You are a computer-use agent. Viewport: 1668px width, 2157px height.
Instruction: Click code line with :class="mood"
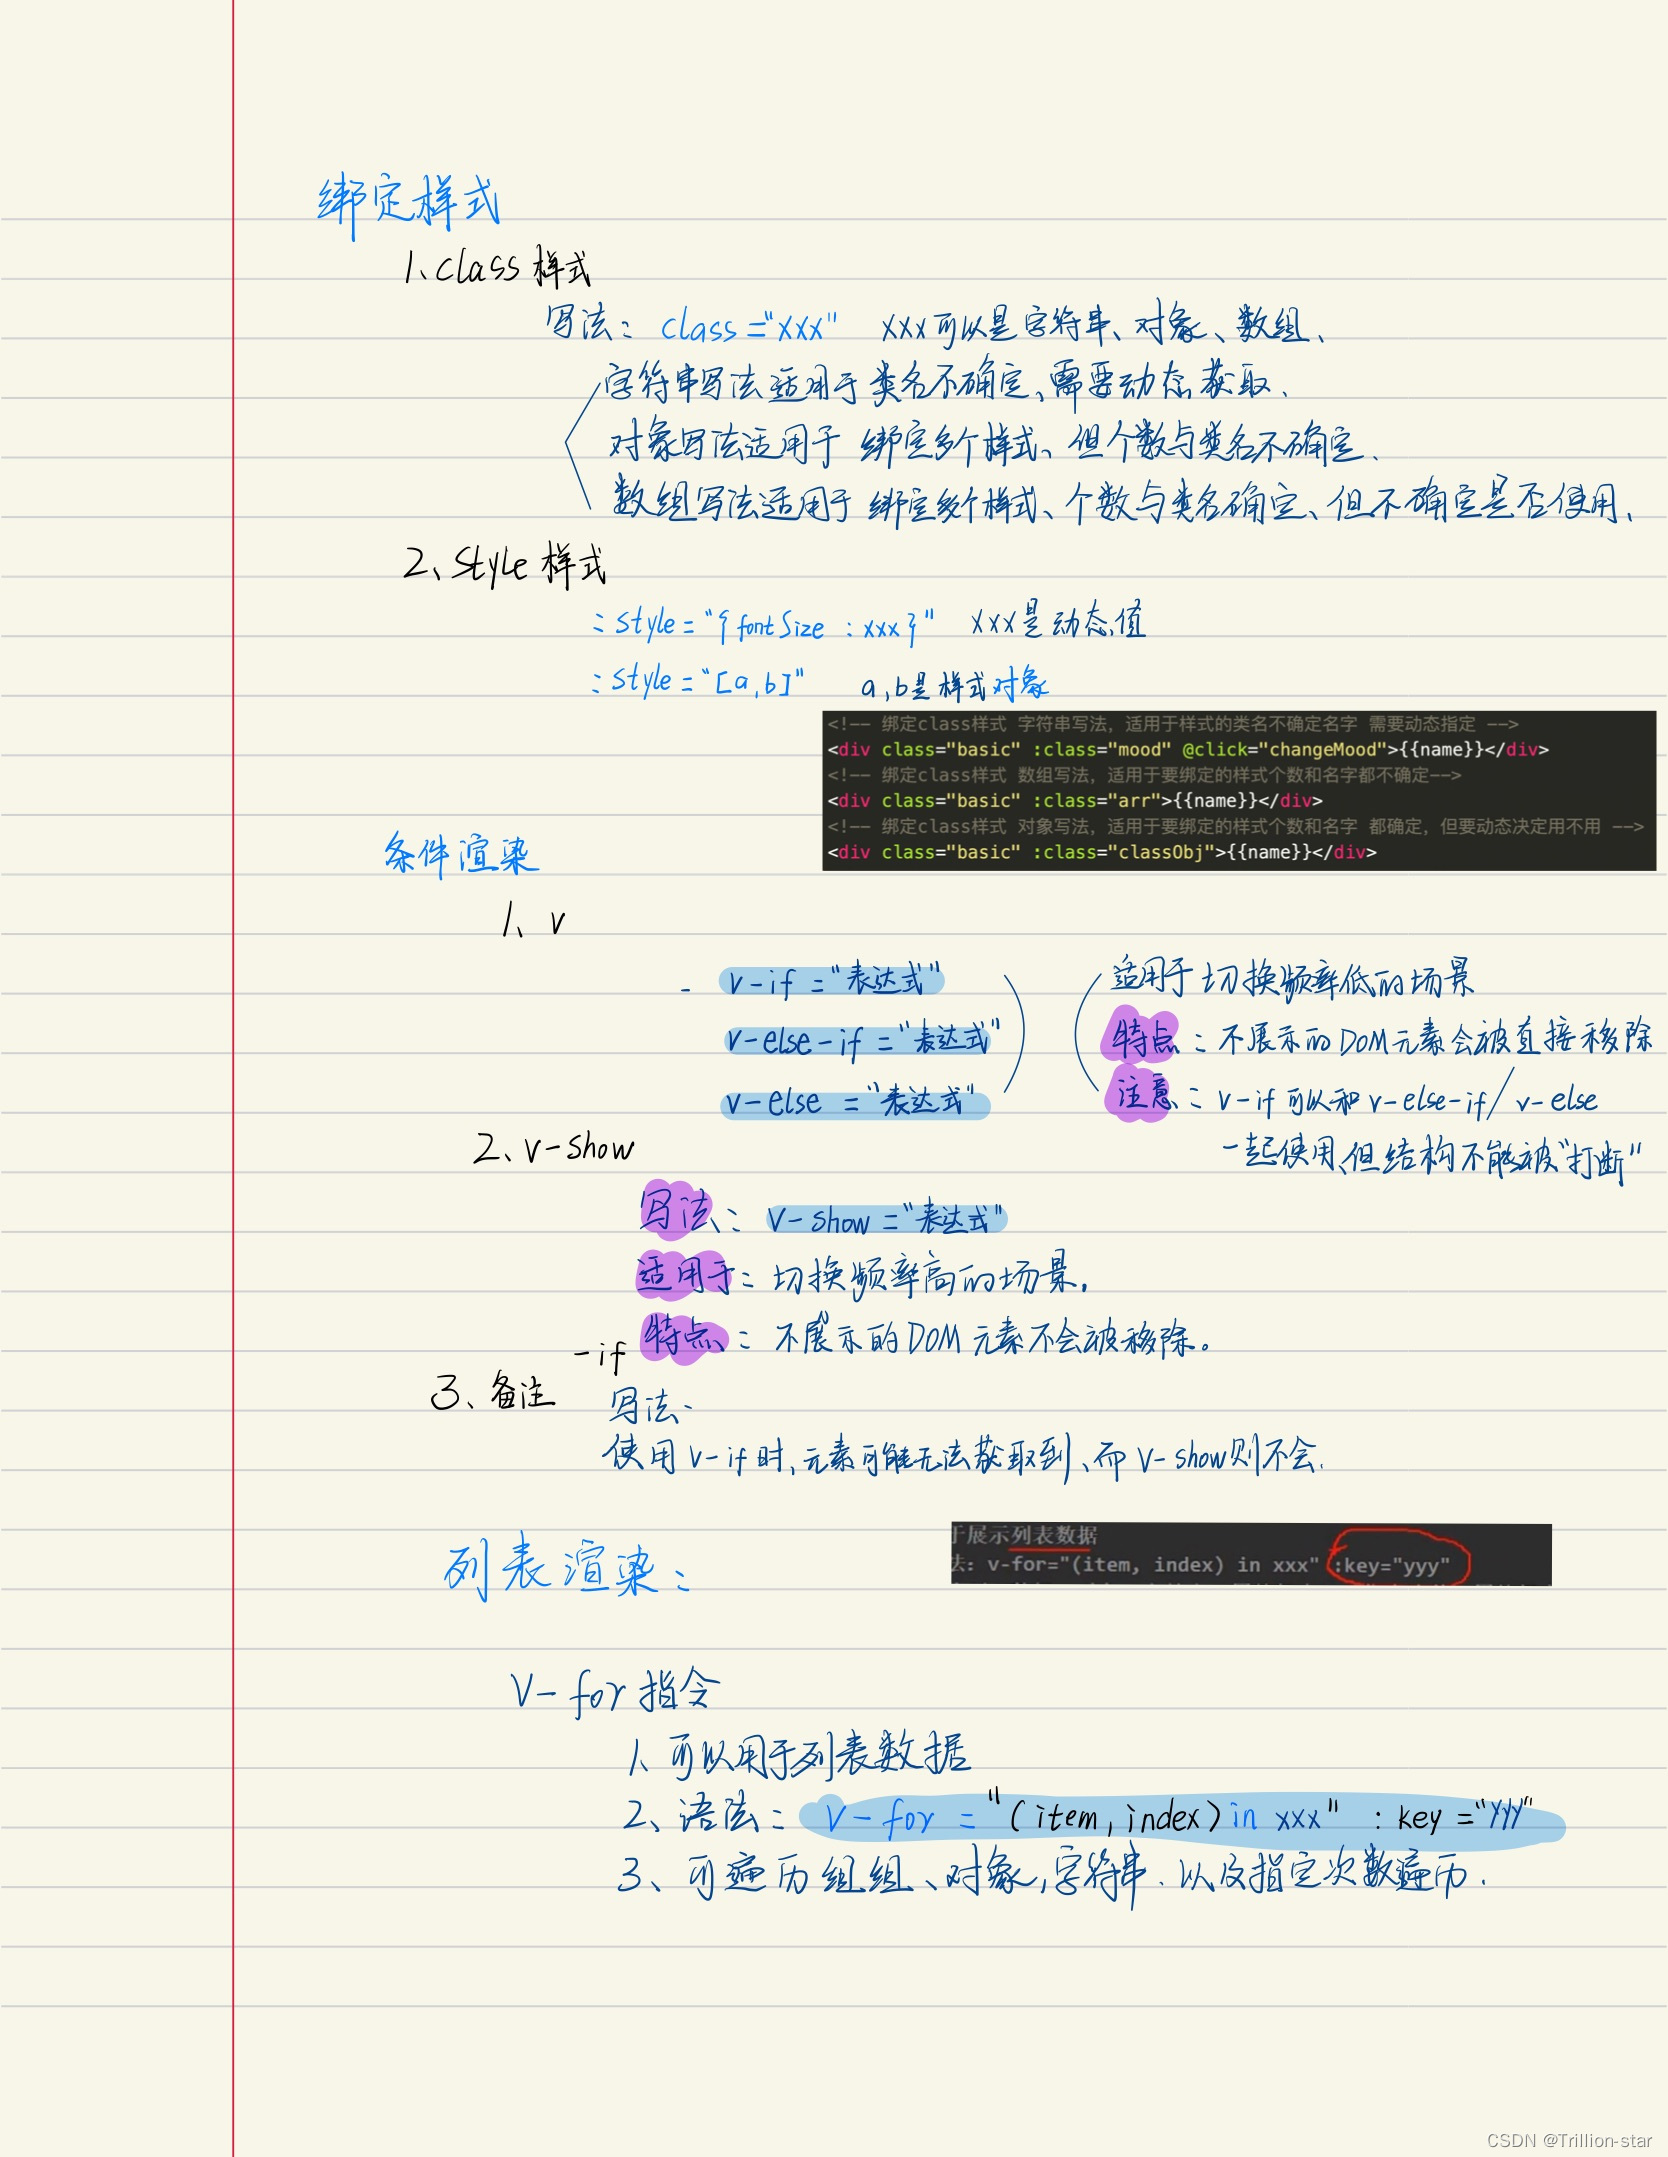pyautogui.click(x=1187, y=749)
